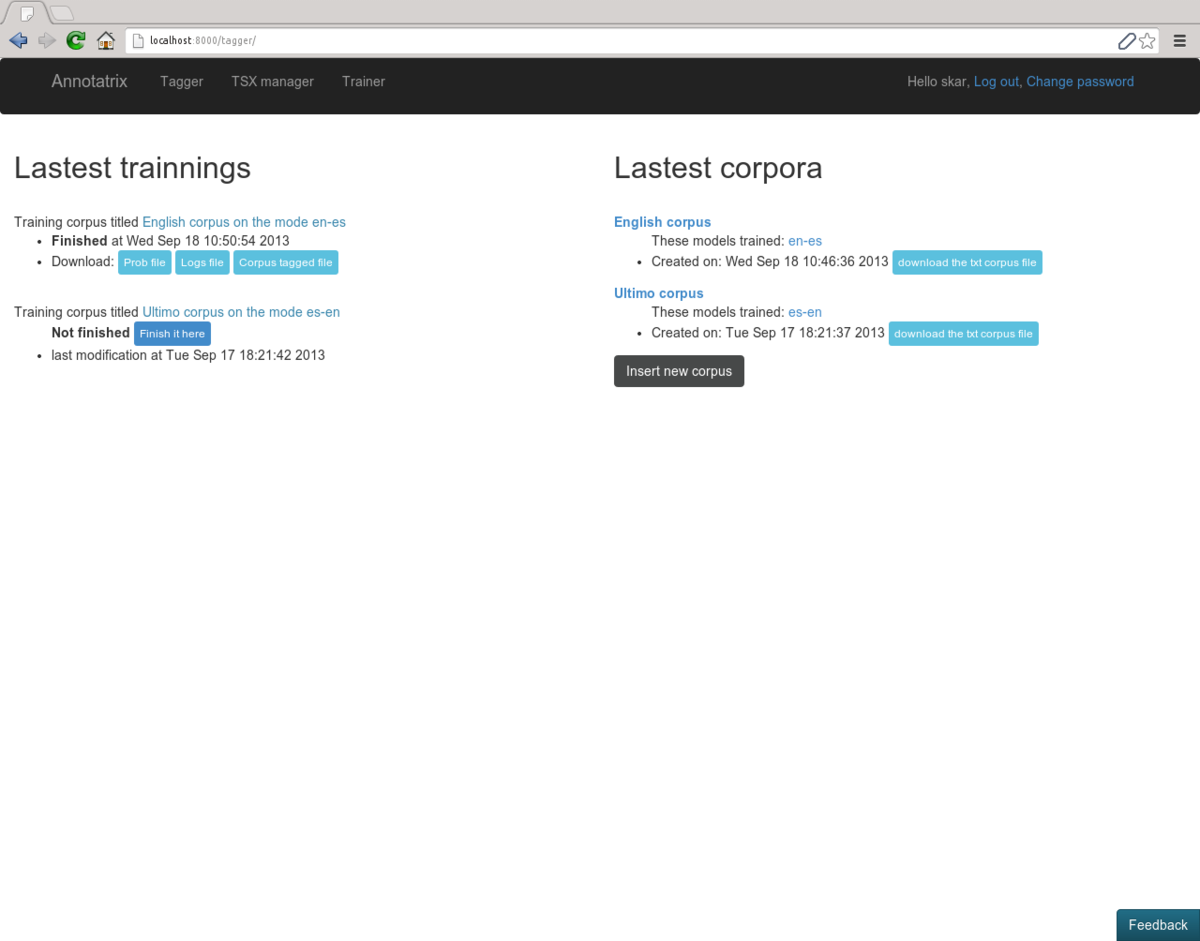The height and width of the screenshot is (941, 1200).
Task: Open the Feedback panel
Action: click(x=1158, y=925)
